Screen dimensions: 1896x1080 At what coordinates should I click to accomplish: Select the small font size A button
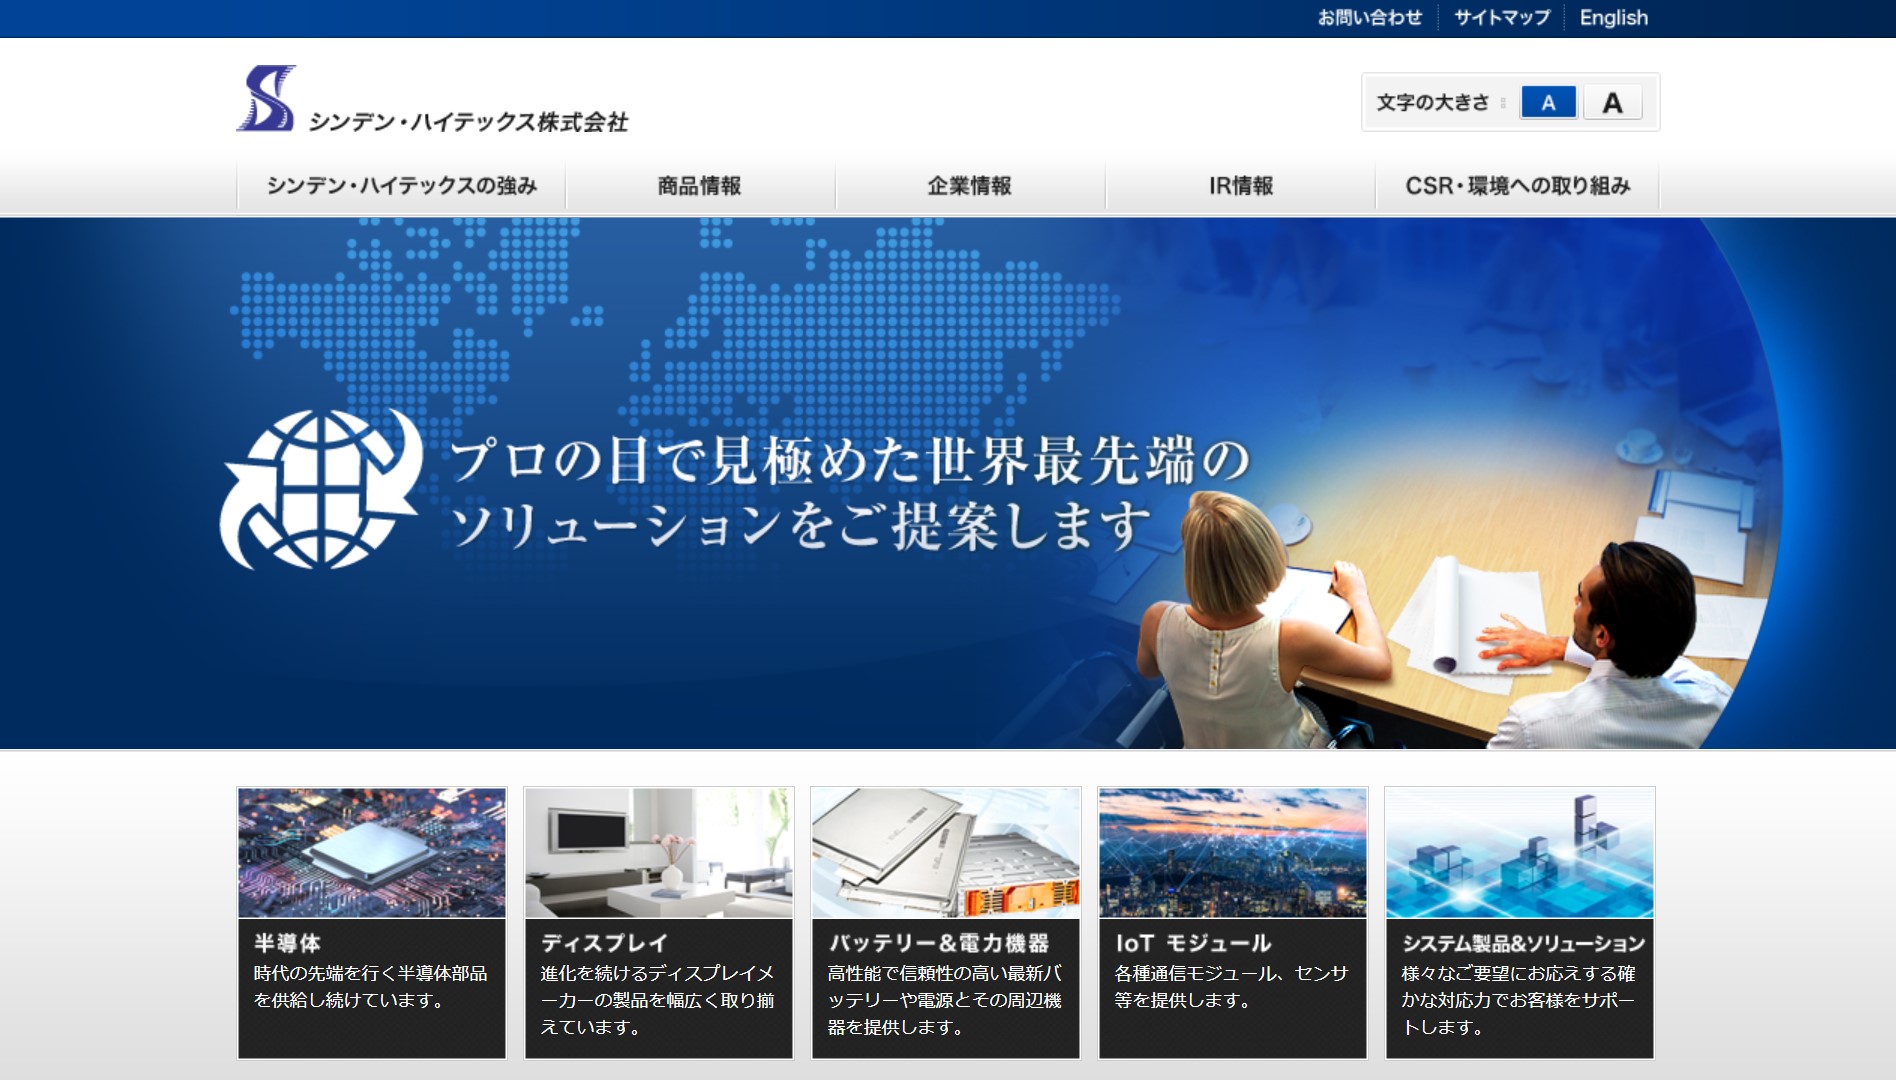pos(1547,102)
